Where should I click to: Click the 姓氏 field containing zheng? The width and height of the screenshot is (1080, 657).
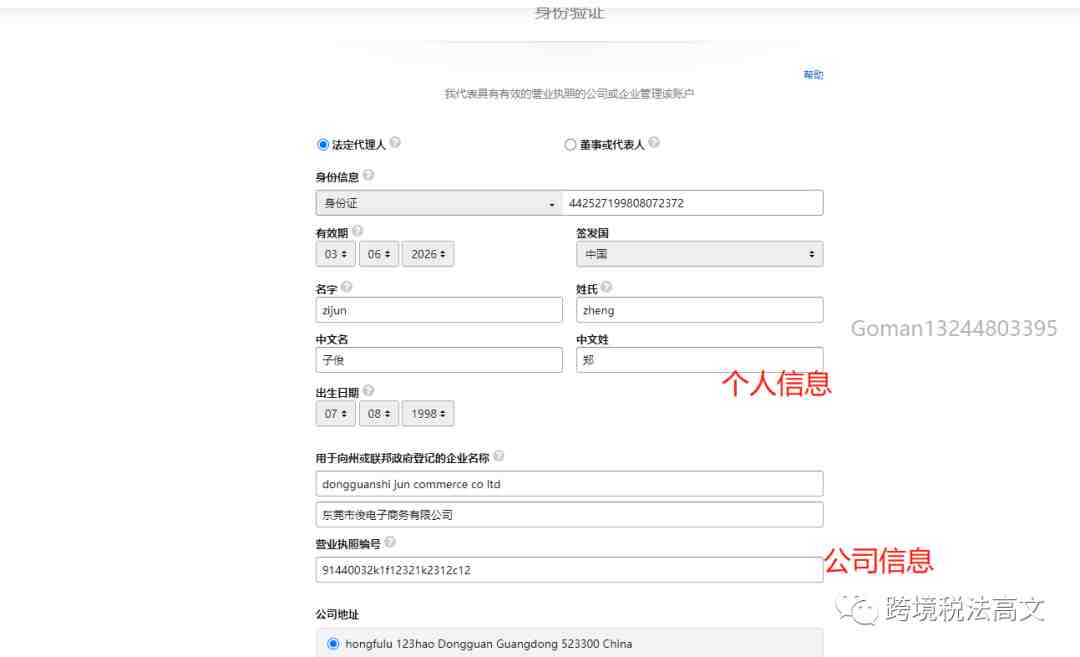700,310
